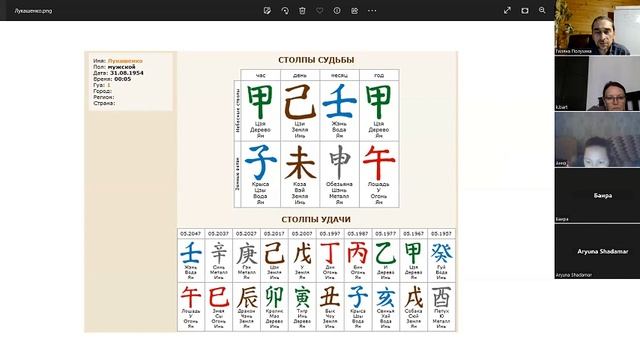The width and height of the screenshot is (640, 360).
Task: Click the 05.1967 luck pillar date
Action: coord(413,234)
